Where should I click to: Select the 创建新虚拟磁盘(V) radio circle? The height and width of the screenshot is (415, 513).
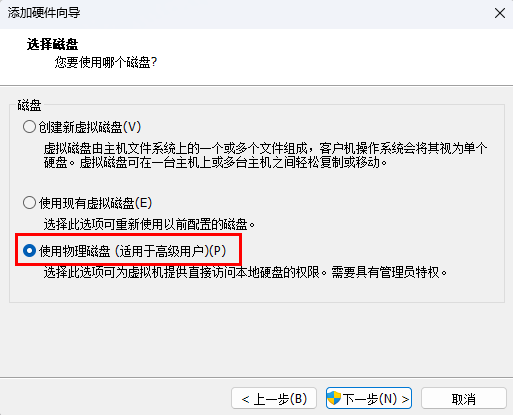click(x=29, y=127)
